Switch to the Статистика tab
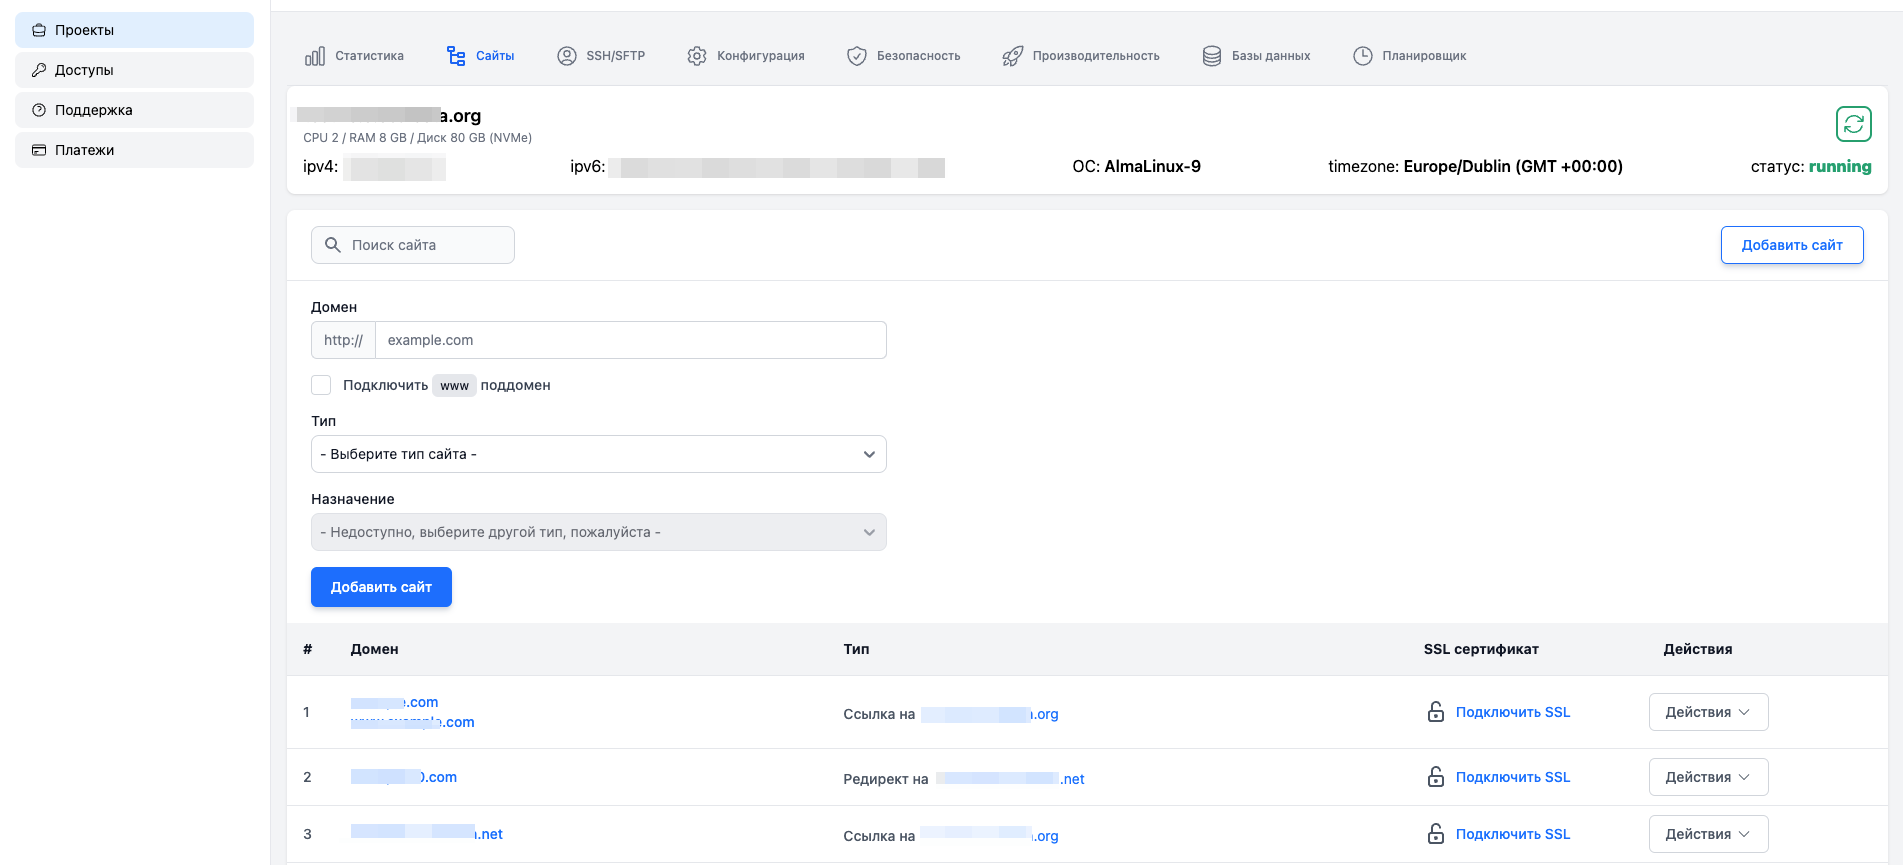 pyautogui.click(x=354, y=56)
